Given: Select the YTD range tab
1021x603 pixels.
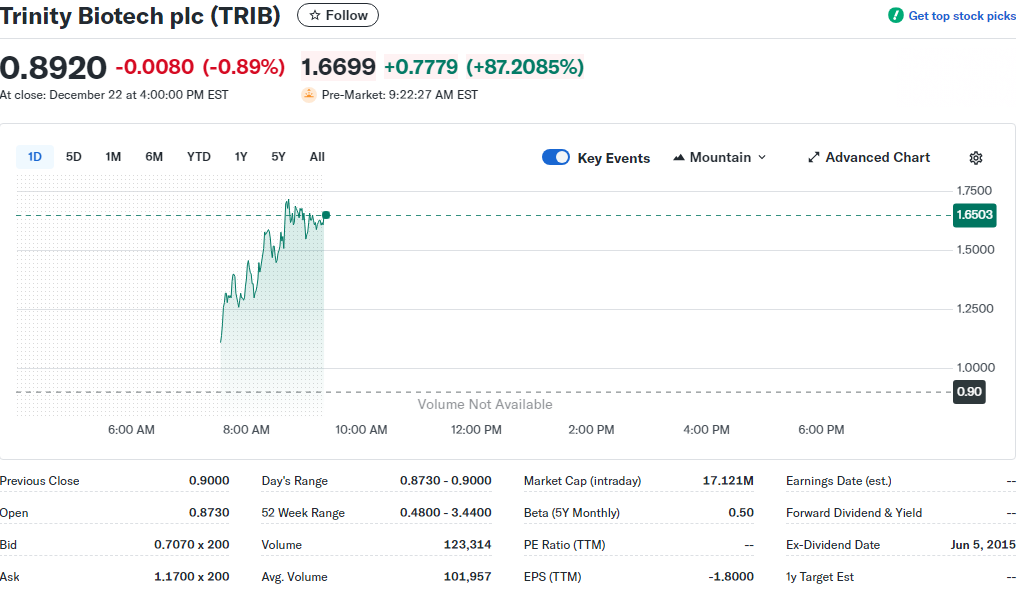Looking at the screenshot, I should [199, 157].
